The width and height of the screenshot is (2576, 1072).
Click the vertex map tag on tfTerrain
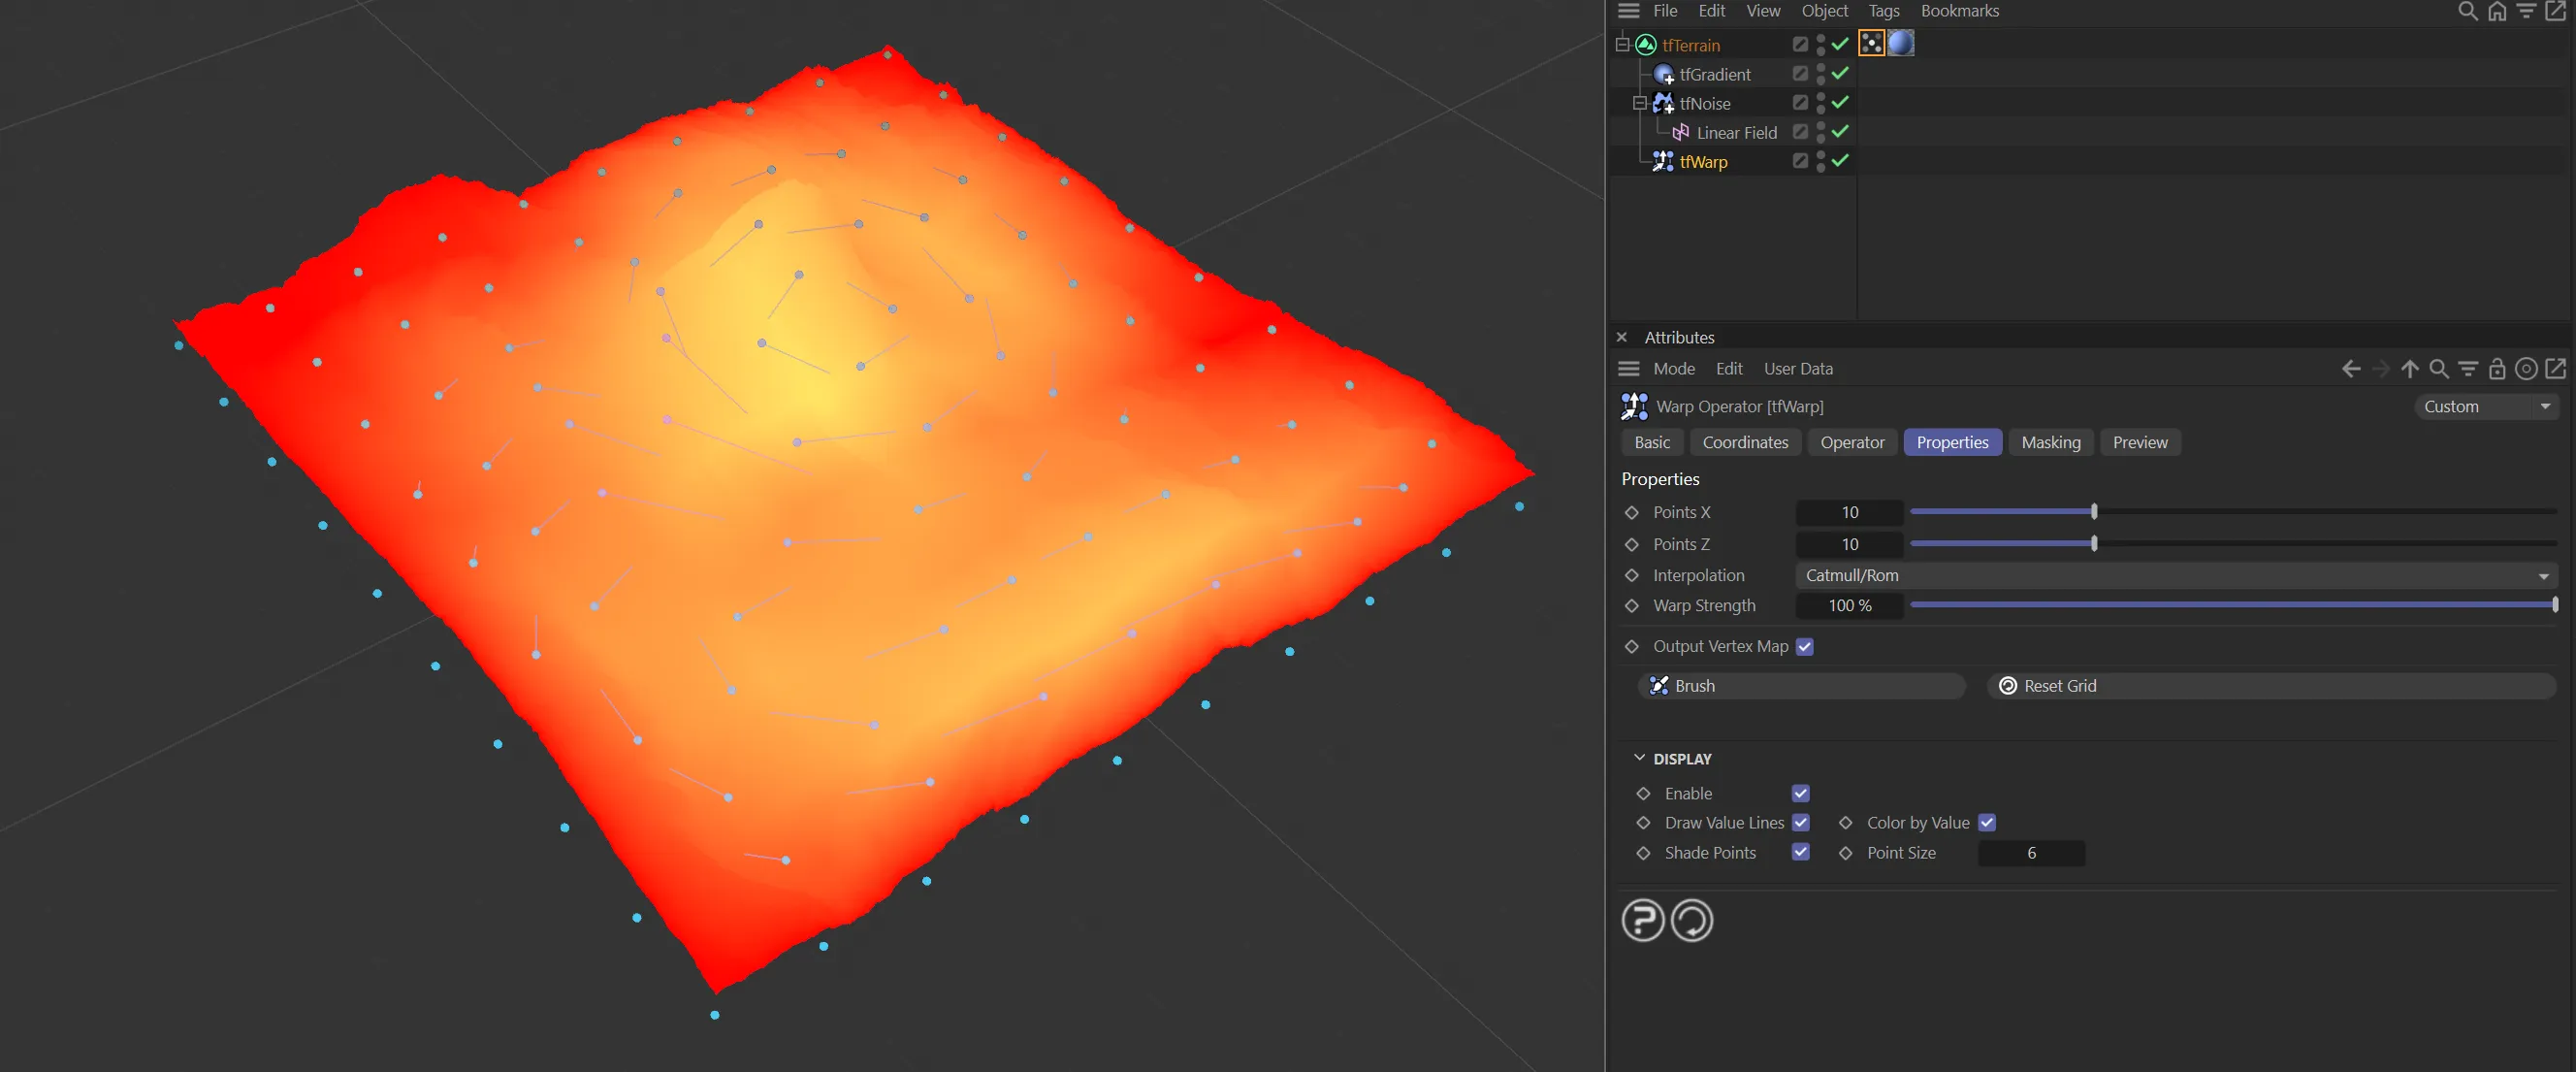pos(1871,43)
